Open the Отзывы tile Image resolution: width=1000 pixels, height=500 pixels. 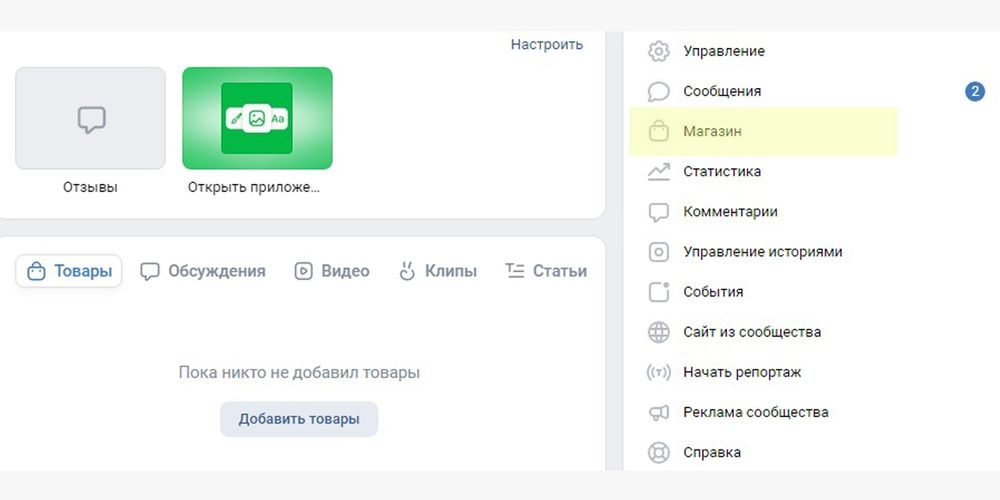click(91, 118)
